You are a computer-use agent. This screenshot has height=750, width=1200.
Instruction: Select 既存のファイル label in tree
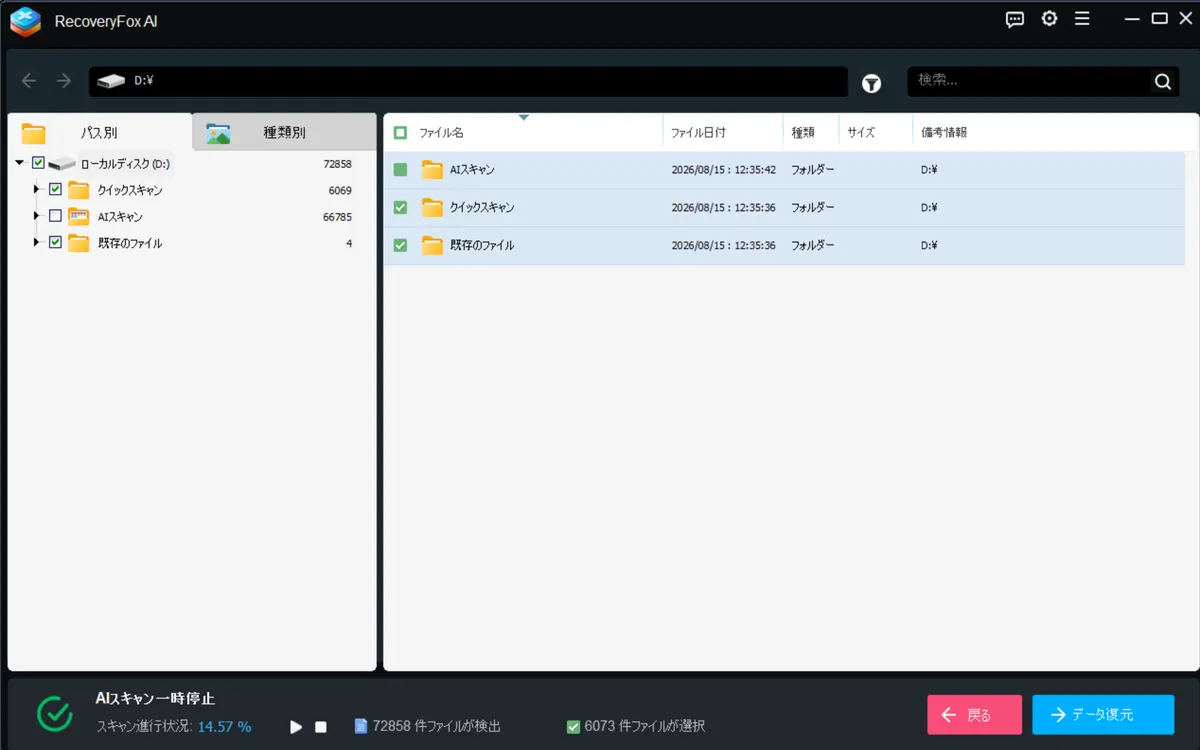pos(129,243)
